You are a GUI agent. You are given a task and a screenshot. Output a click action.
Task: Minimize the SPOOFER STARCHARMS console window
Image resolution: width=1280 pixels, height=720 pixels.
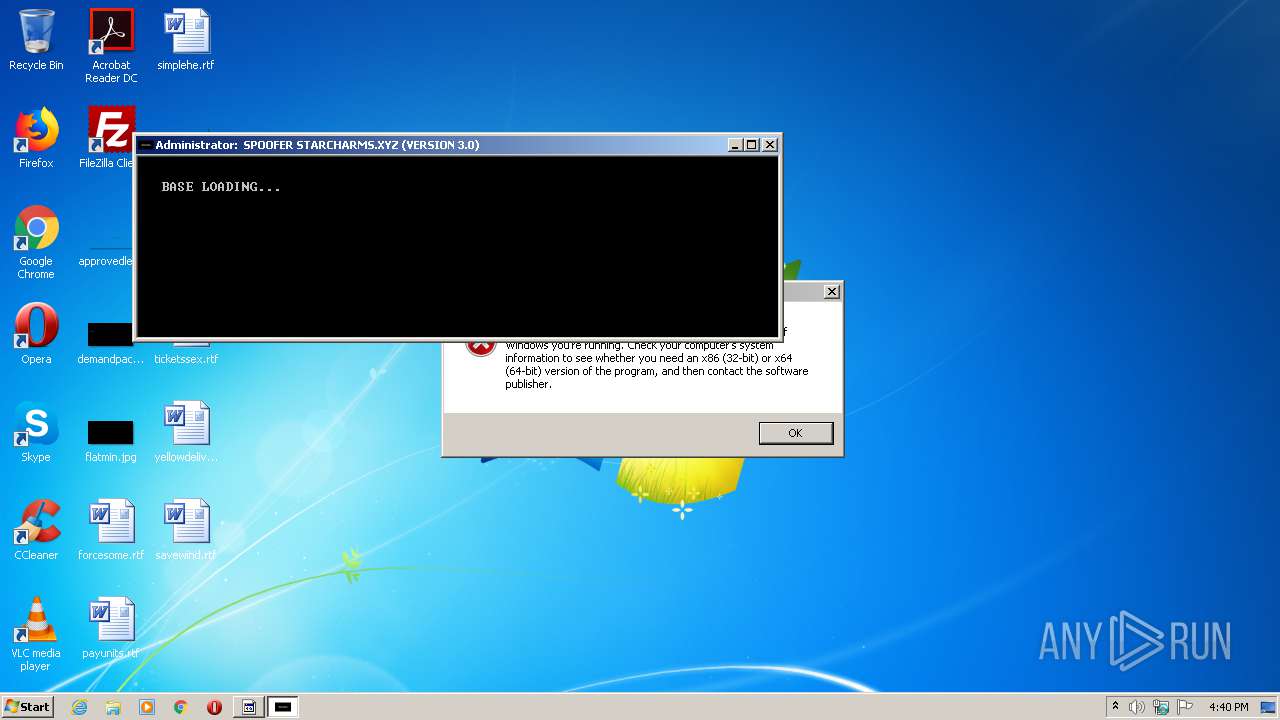735,145
